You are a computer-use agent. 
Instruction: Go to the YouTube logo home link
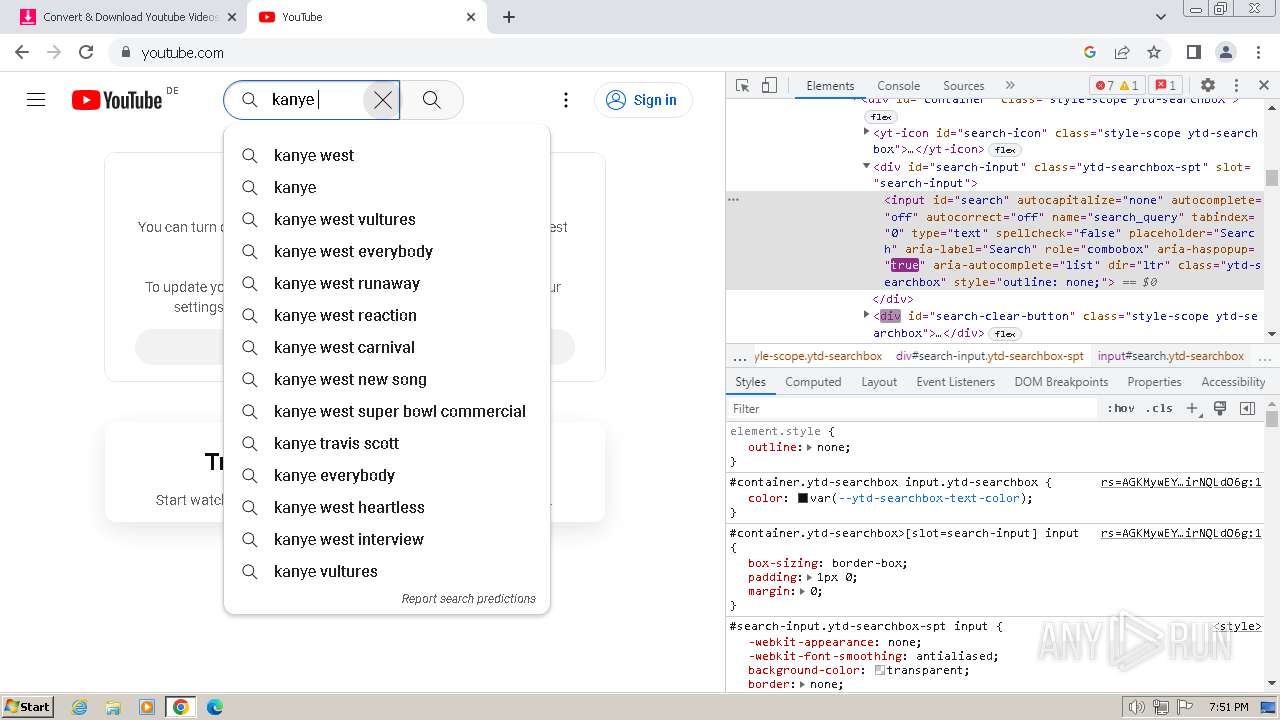click(117, 100)
